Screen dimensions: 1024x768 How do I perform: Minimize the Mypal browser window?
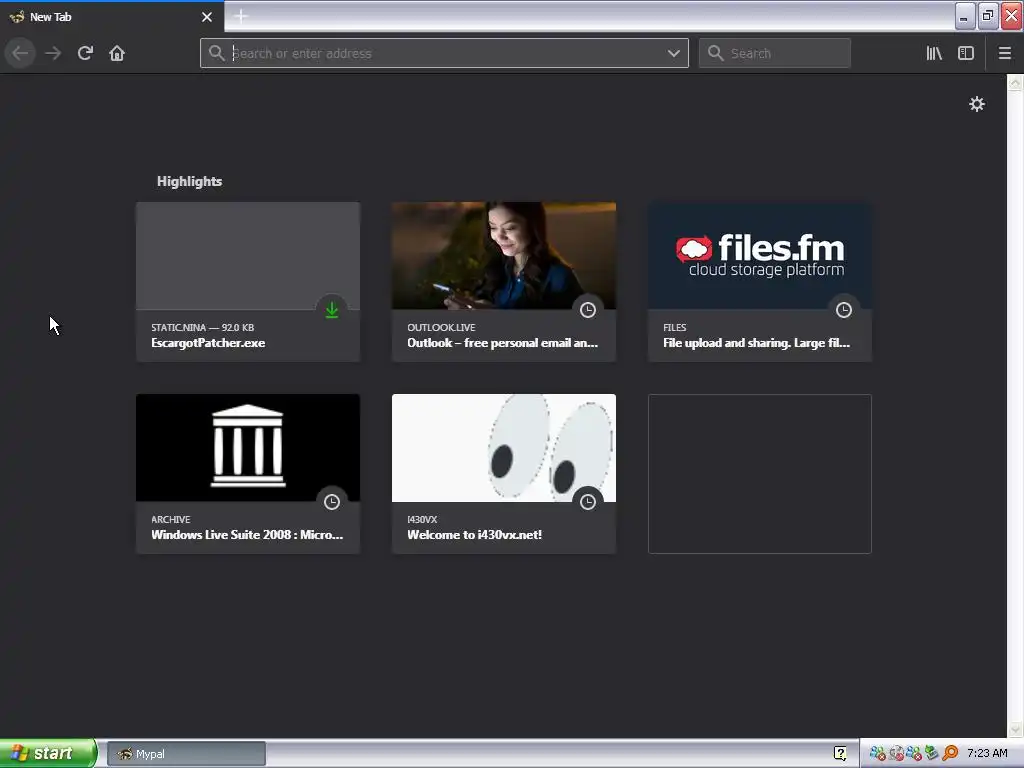[x=965, y=16]
